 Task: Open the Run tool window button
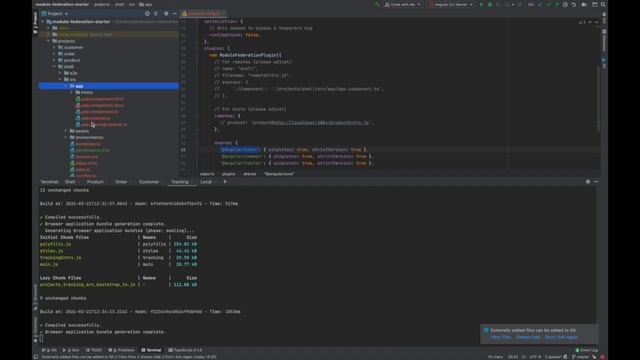tap(71, 350)
